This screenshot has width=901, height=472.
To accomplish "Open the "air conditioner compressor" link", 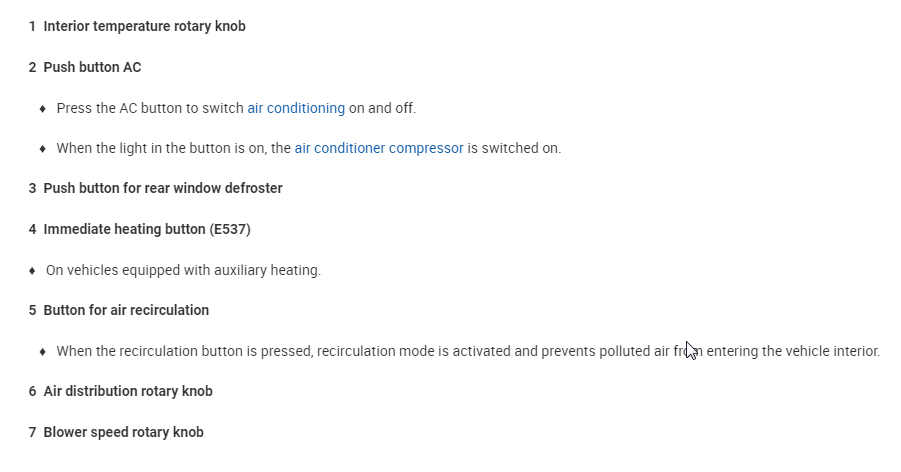I will (379, 148).
